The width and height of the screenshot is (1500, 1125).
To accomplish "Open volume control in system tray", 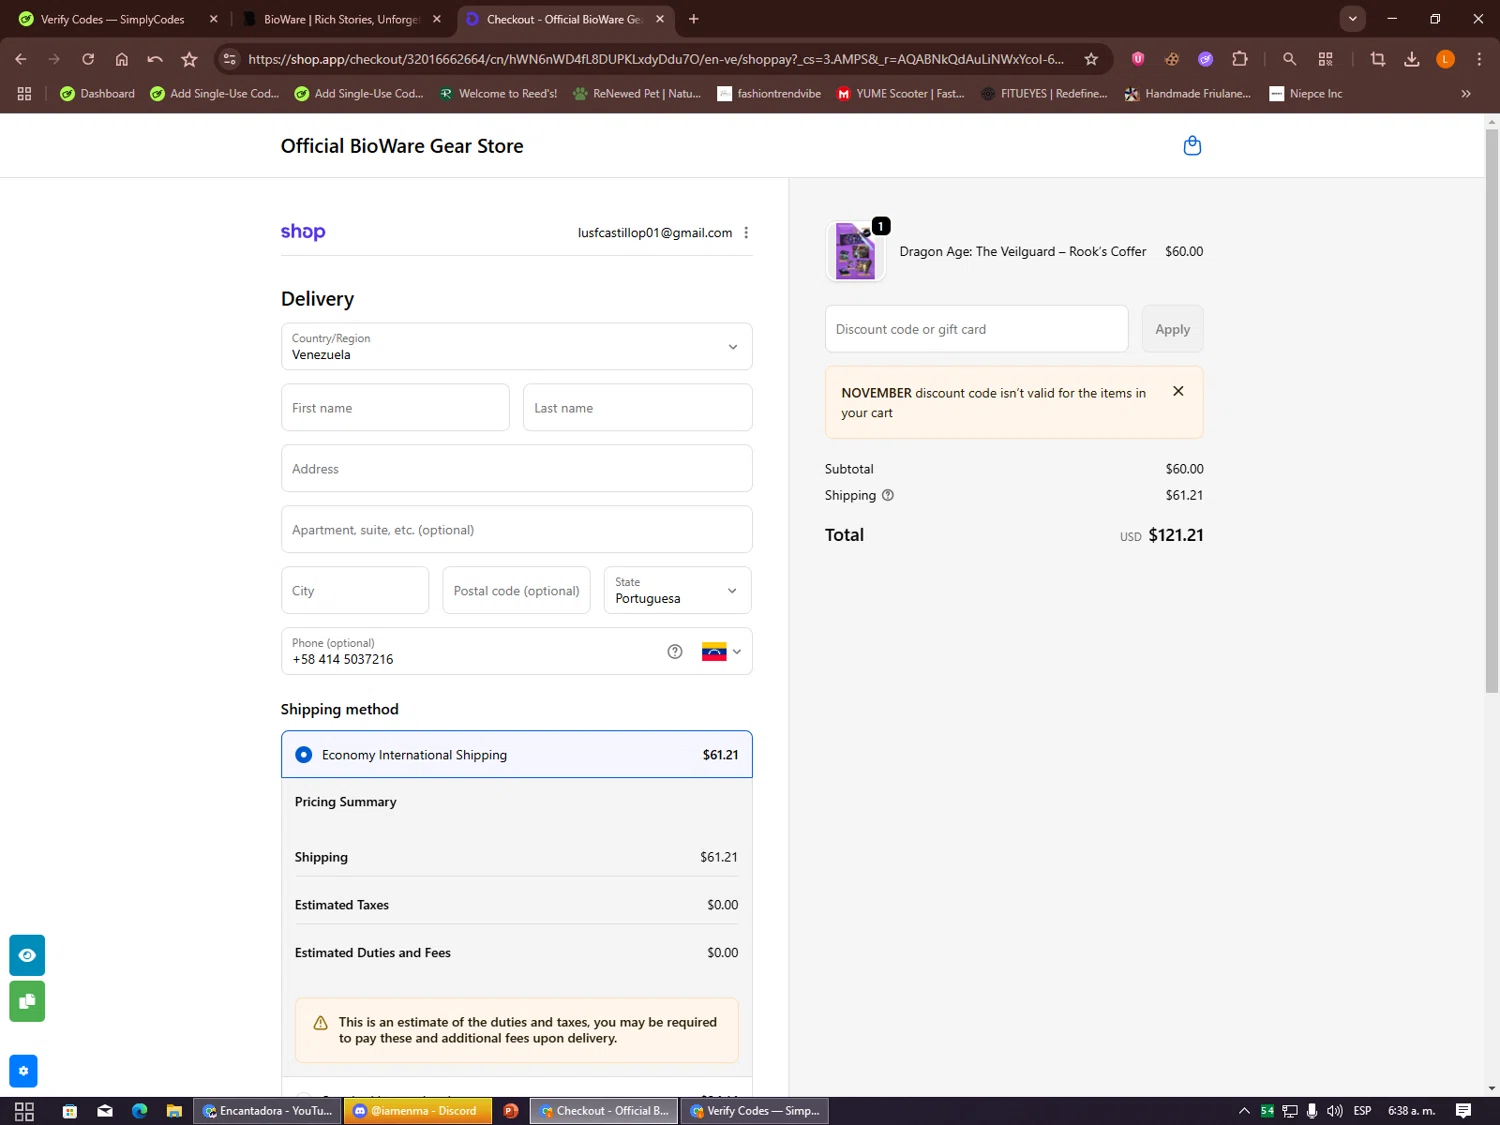I will click(1334, 1111).
